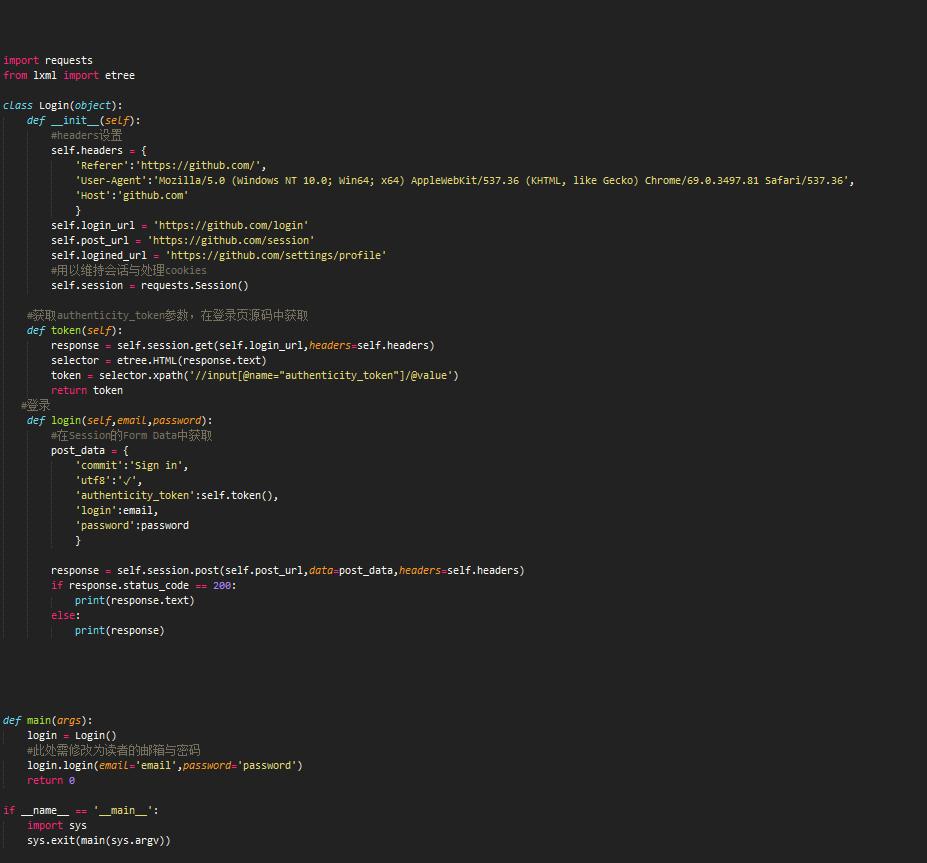Click the 'selector = etree.HTML(response.text)' line
927x863 pixels.
[x=158, y=360]
